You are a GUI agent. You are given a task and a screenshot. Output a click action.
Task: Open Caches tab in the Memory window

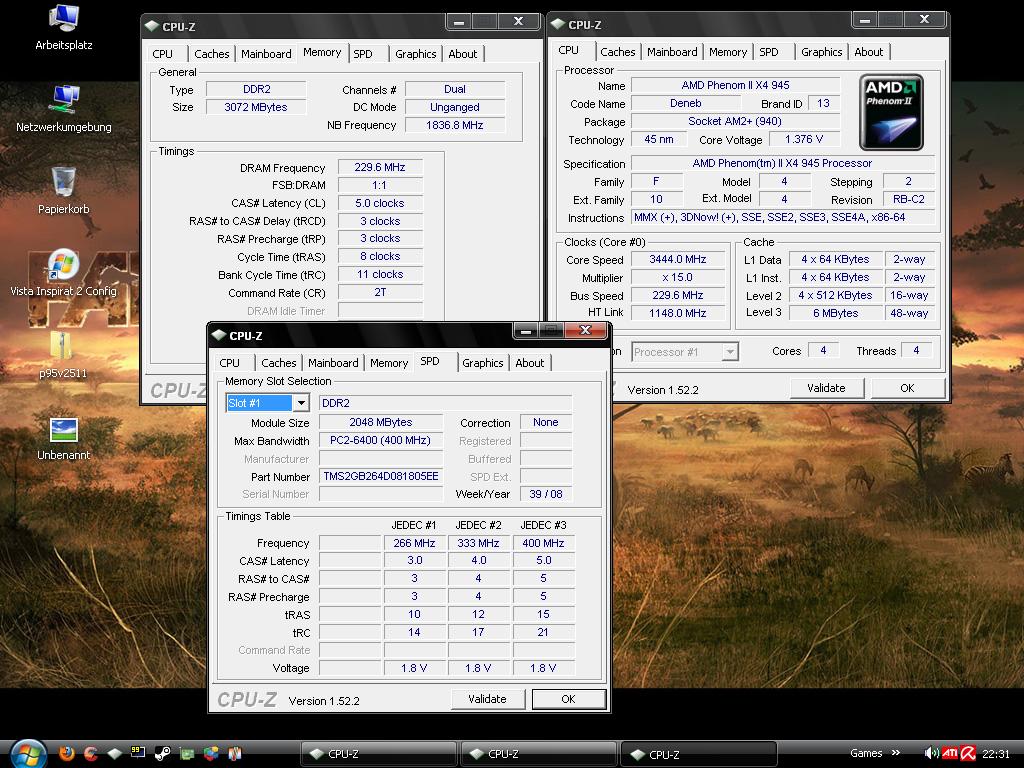(x=211, y=54)
